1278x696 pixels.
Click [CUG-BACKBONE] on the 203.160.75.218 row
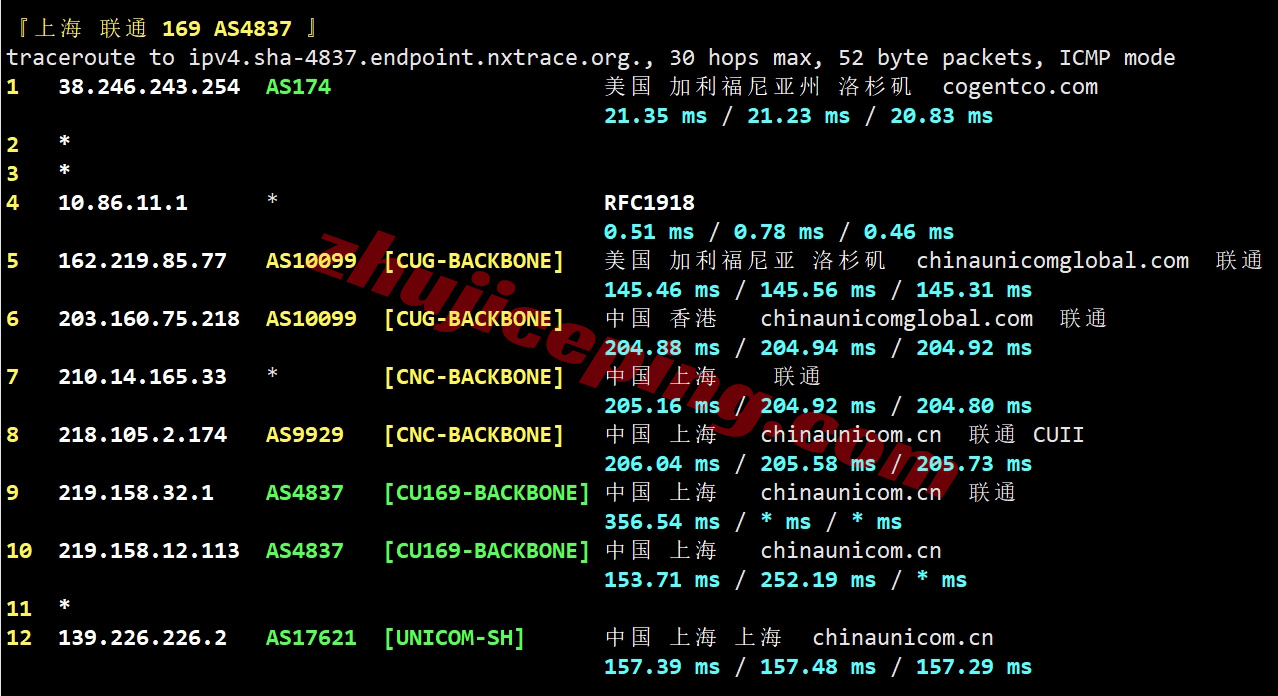(474, 319)
